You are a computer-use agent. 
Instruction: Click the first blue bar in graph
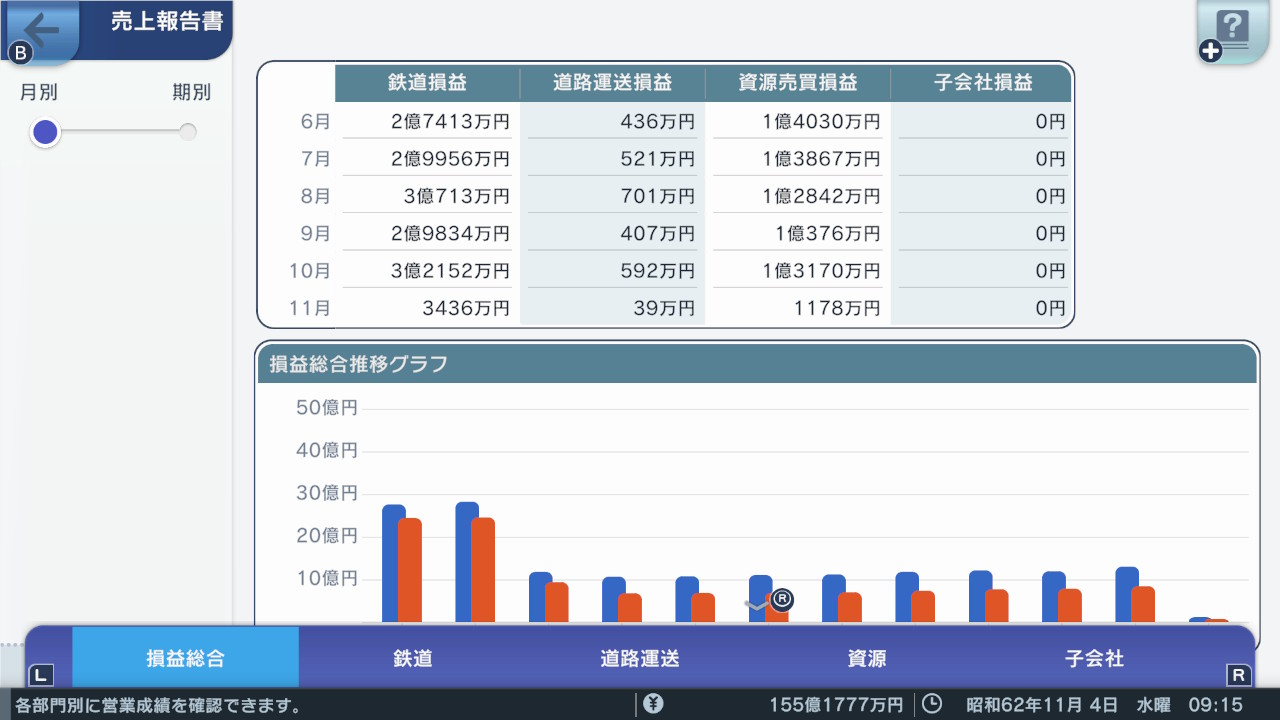[x=394, y=564]
